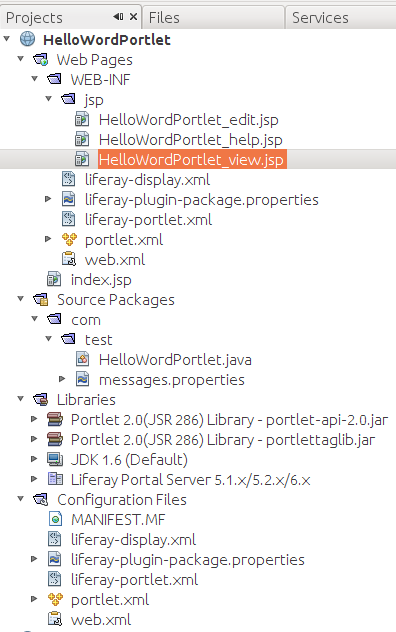Close the Projects tab
396x632 pixels.
133,17
